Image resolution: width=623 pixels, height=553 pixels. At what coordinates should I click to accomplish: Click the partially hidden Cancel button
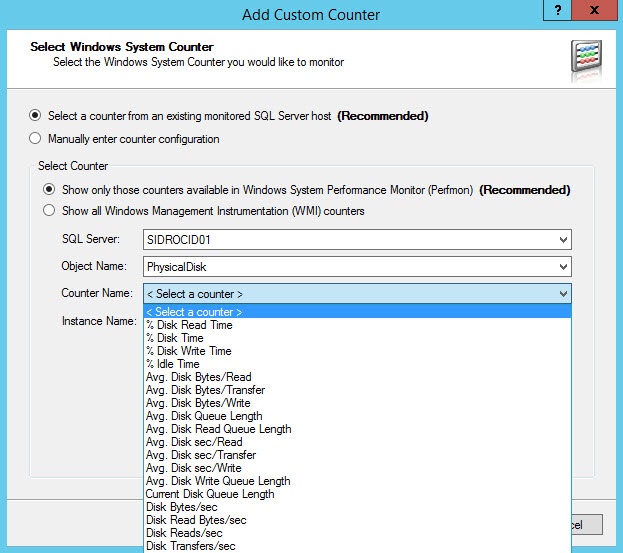[x=587, y=525]
